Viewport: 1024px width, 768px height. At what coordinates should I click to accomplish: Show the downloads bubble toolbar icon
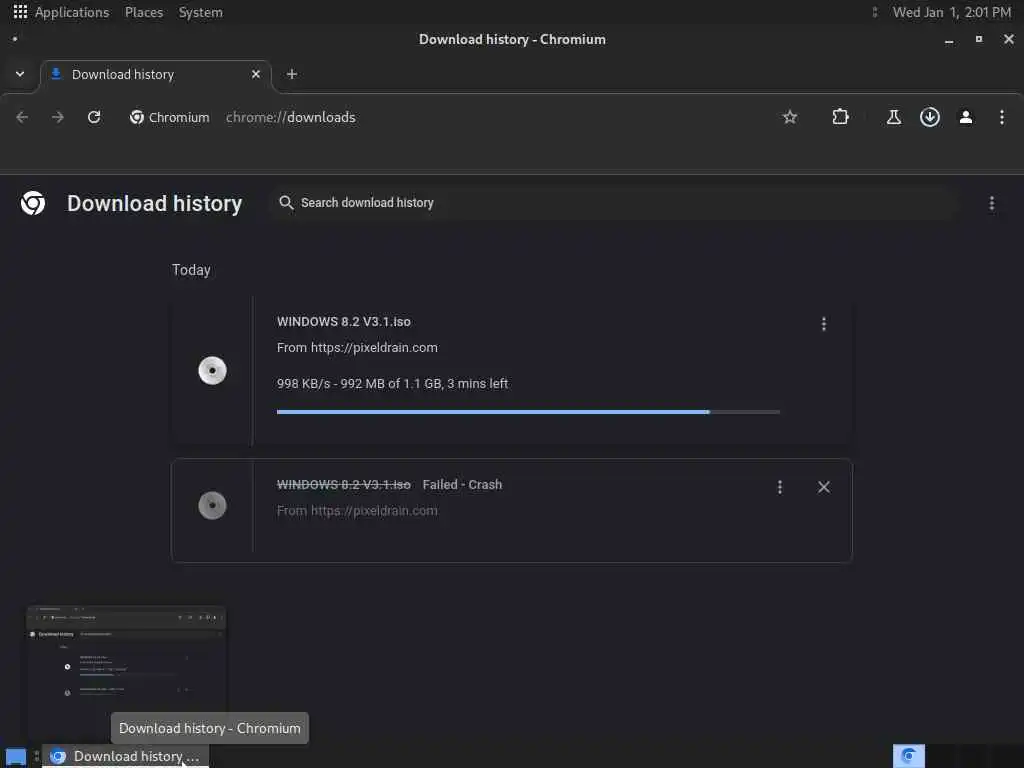(930, 117)
